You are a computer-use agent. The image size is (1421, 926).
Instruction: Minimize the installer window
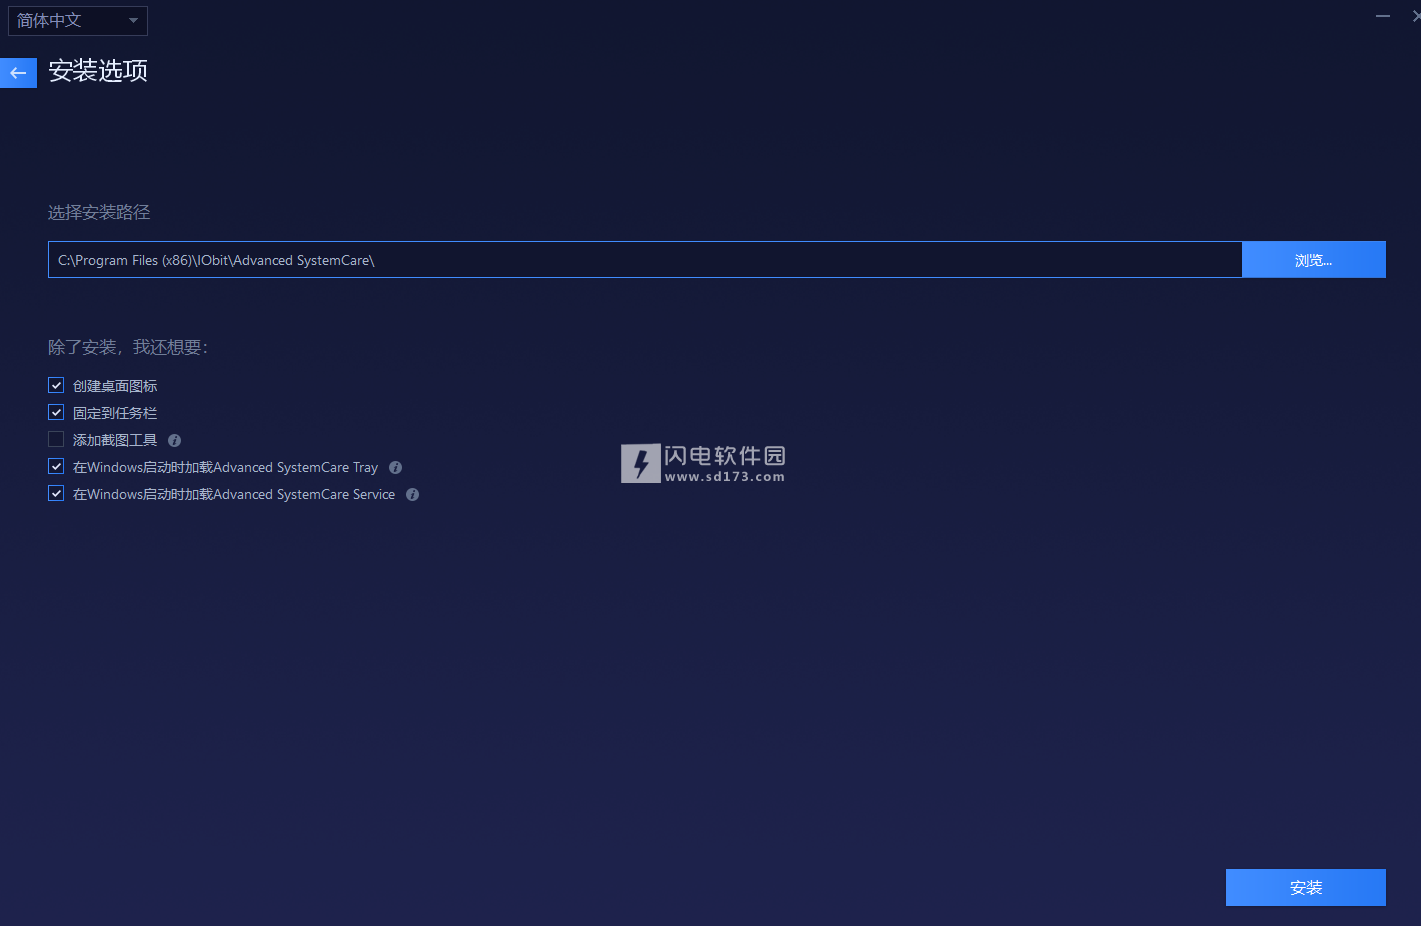tap(1382, 16)
